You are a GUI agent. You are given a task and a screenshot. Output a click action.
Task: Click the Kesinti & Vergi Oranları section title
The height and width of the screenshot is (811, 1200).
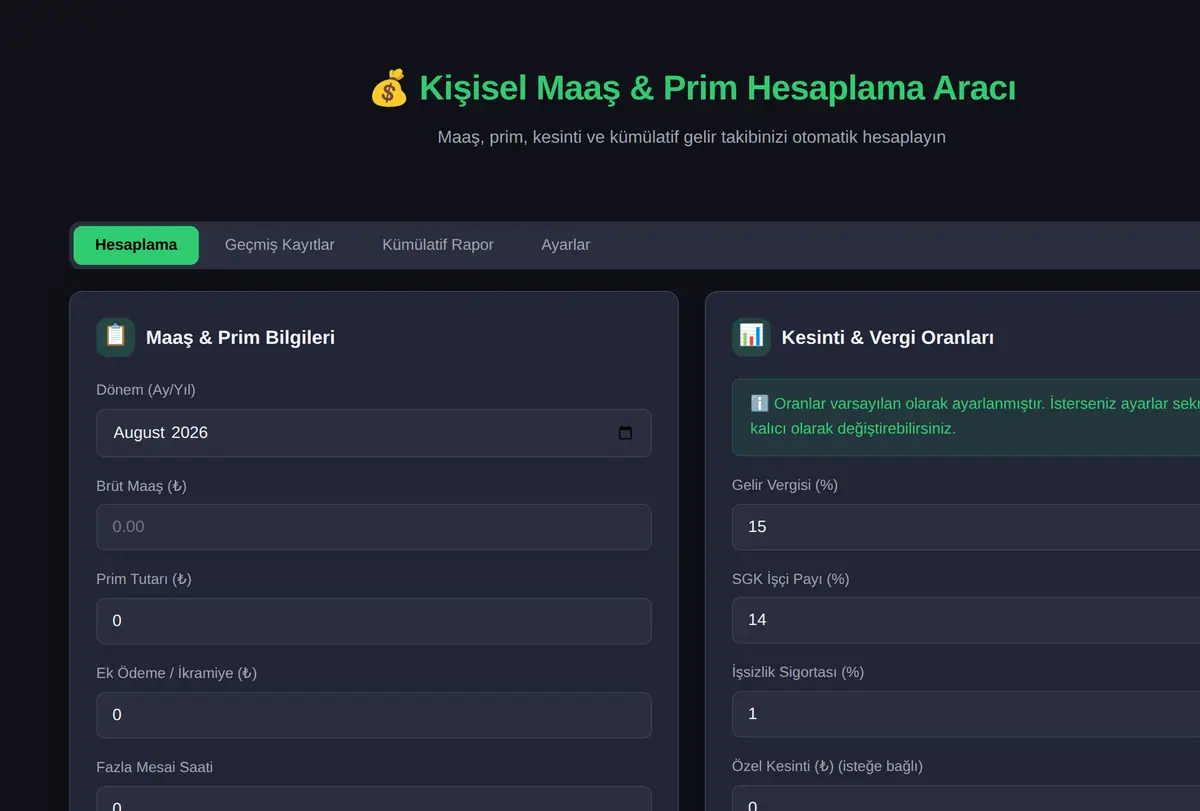pos(888,338)
